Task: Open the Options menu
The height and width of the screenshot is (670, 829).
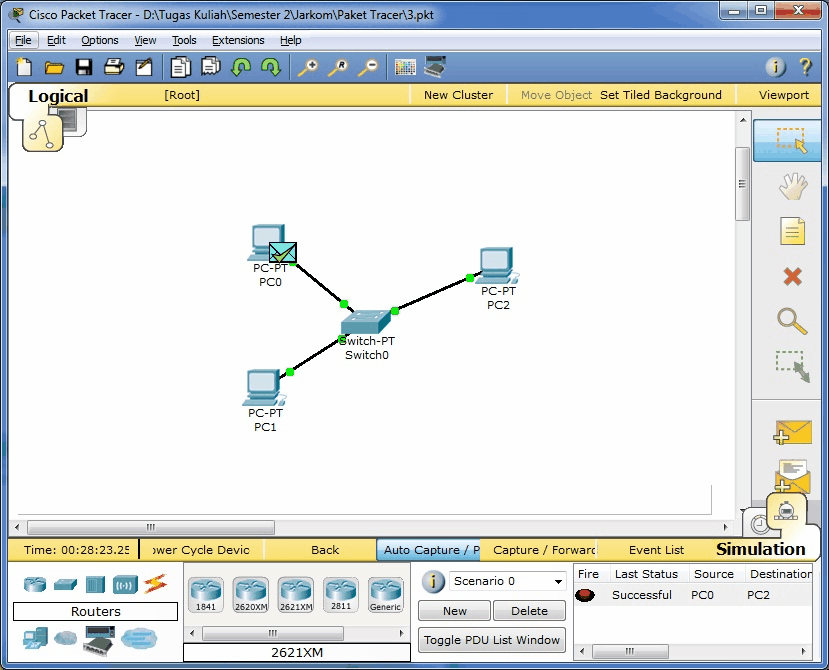Action: point(99,40)
